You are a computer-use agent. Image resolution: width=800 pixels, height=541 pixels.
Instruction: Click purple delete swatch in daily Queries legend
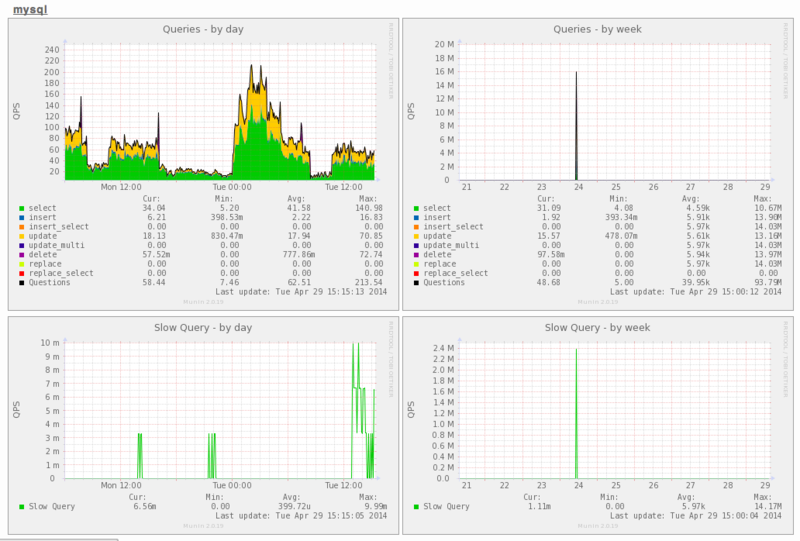[21, 255]
